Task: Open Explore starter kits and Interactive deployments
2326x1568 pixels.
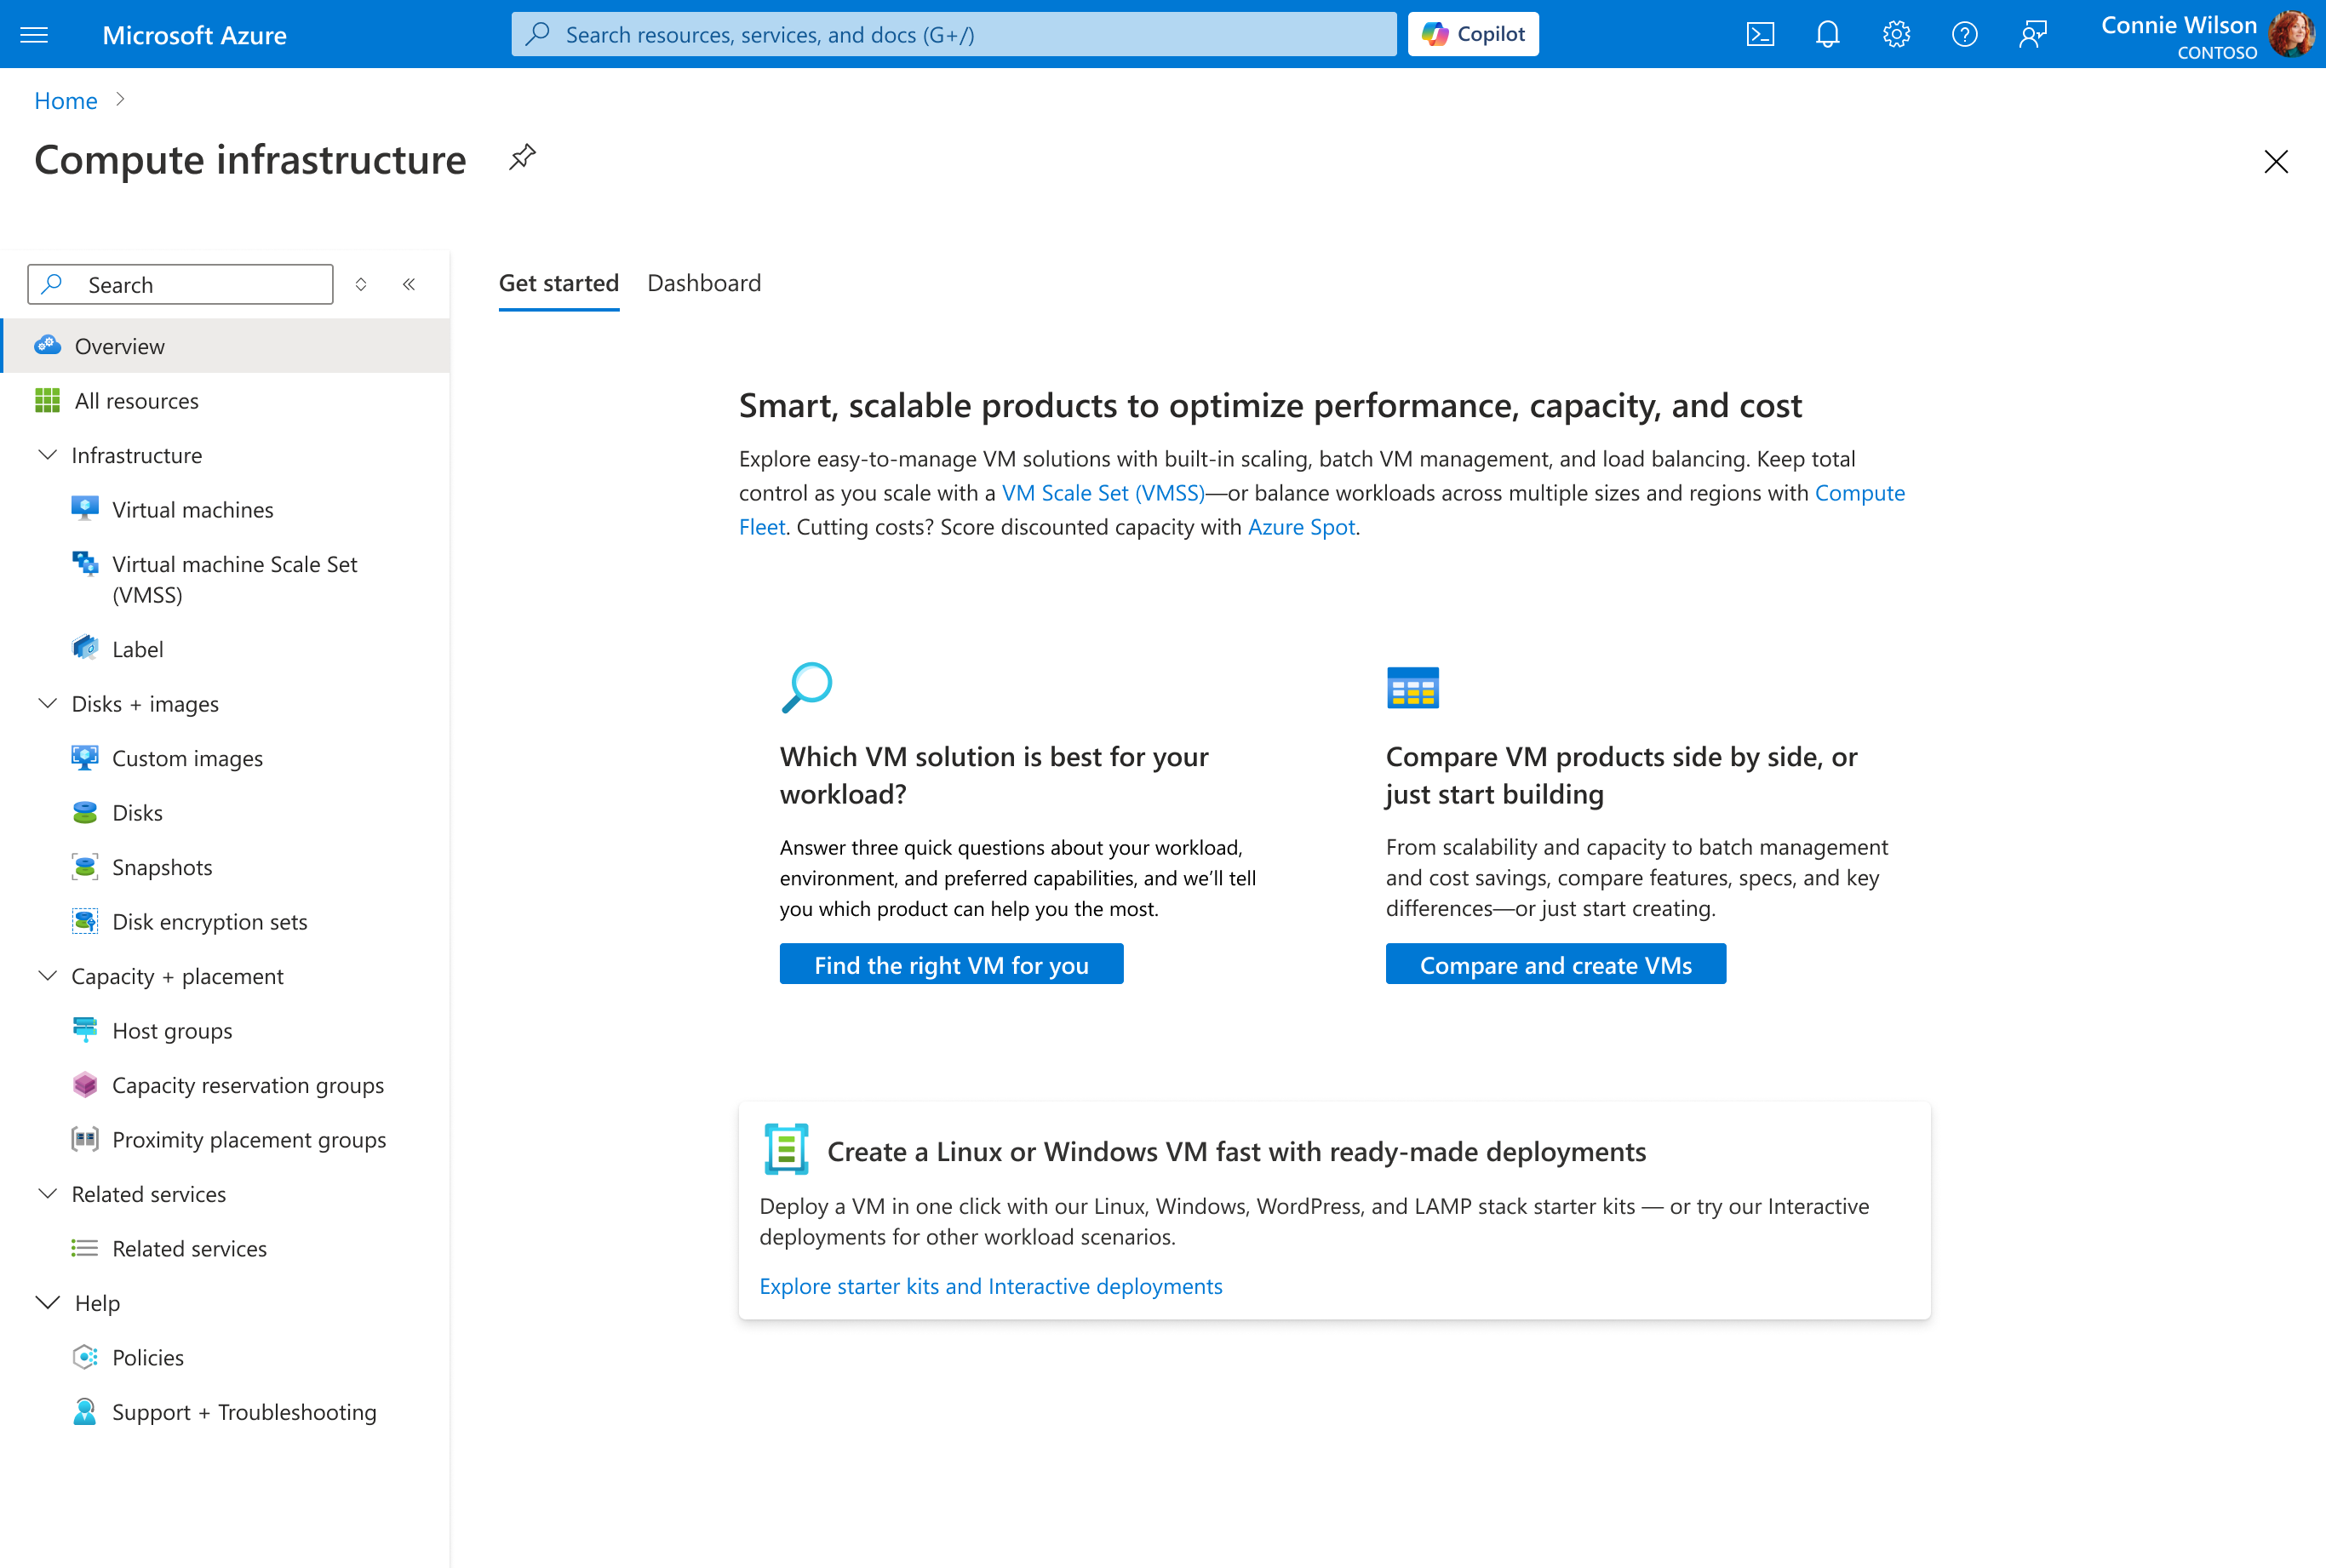Action: click(990, 1286)
